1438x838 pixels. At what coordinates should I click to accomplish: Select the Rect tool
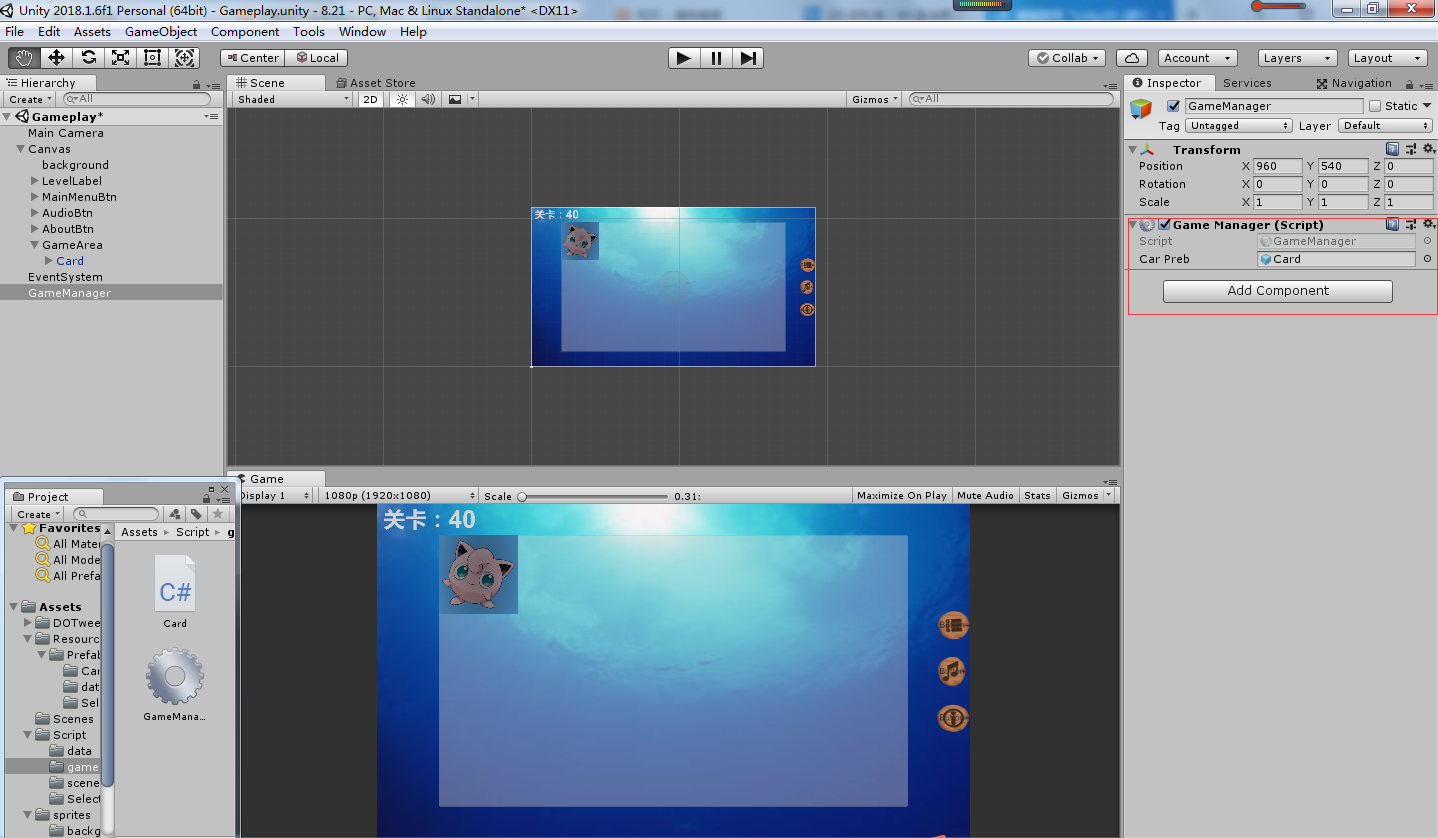[152, 58]
